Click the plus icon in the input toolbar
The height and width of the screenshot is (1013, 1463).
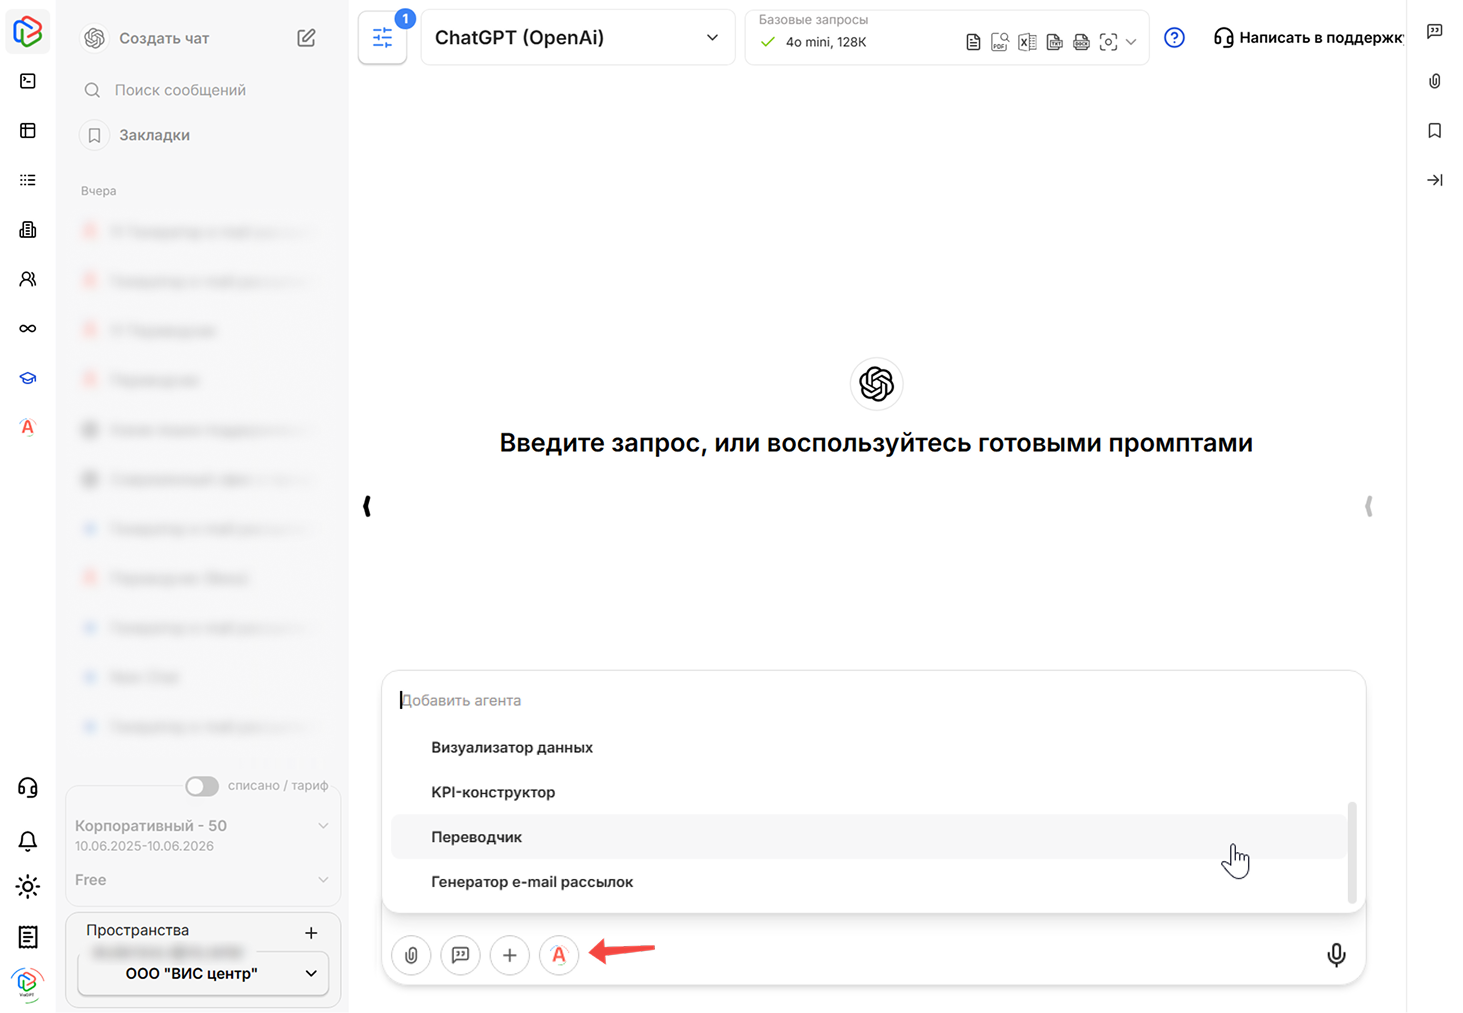(x=510, y=955)
